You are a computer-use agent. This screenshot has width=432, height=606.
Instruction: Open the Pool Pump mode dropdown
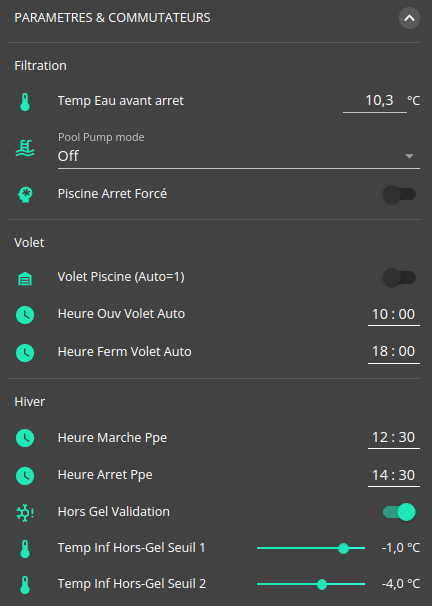pos(239,150)
